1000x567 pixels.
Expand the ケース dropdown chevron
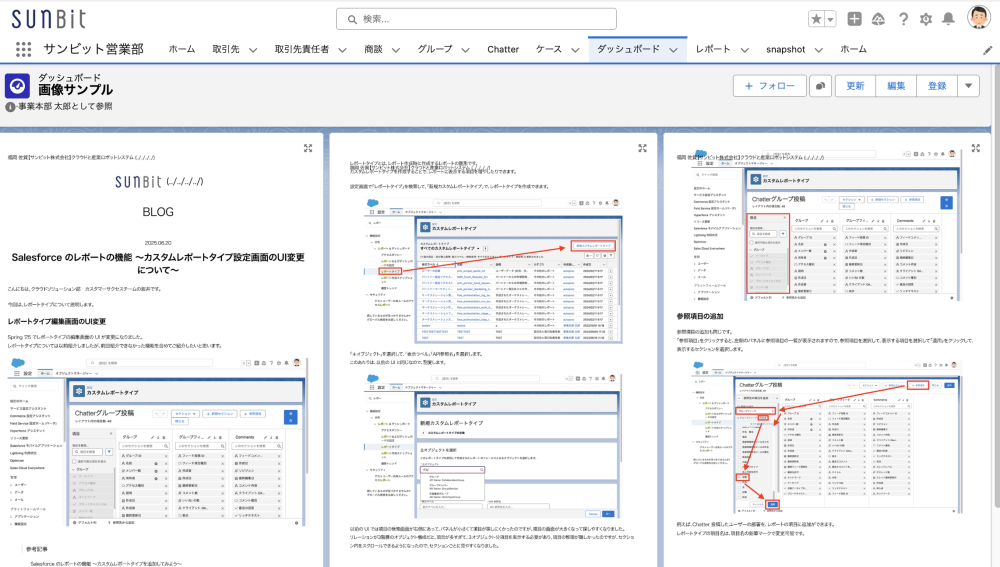point(575,50)
